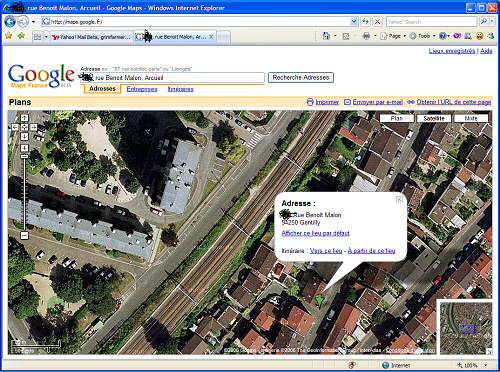This screenshot has height=372, width=500.
Task: Click Afficher ce lieu par défaut link
Action: (x=315, y=233)
